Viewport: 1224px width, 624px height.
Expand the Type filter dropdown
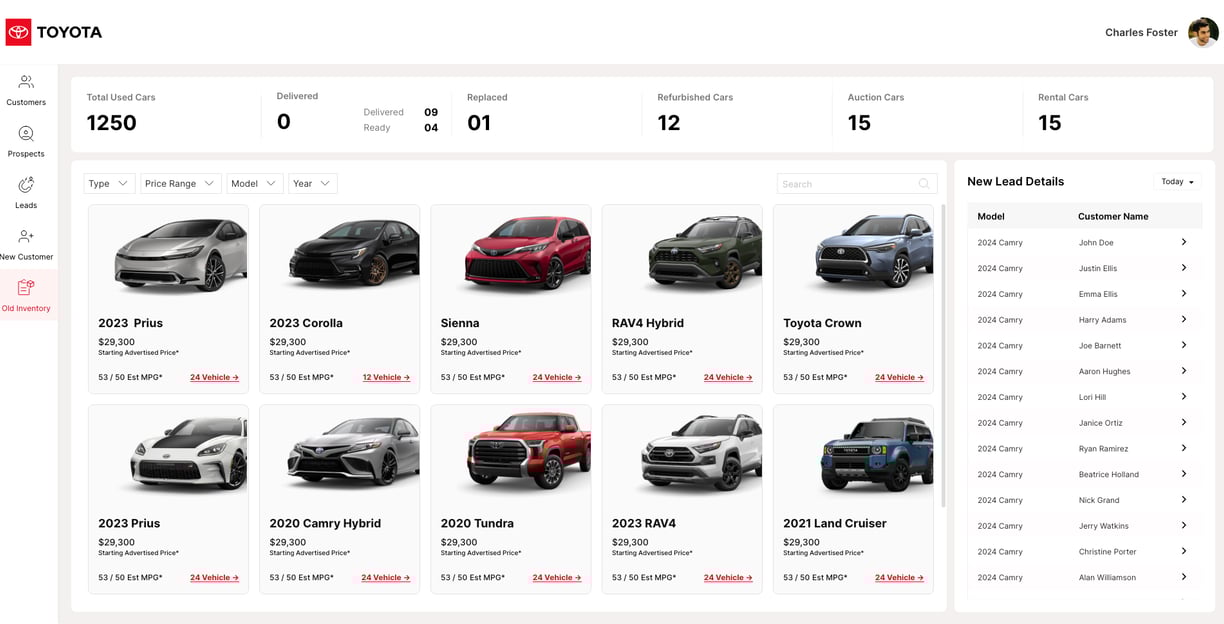[109, 184]
